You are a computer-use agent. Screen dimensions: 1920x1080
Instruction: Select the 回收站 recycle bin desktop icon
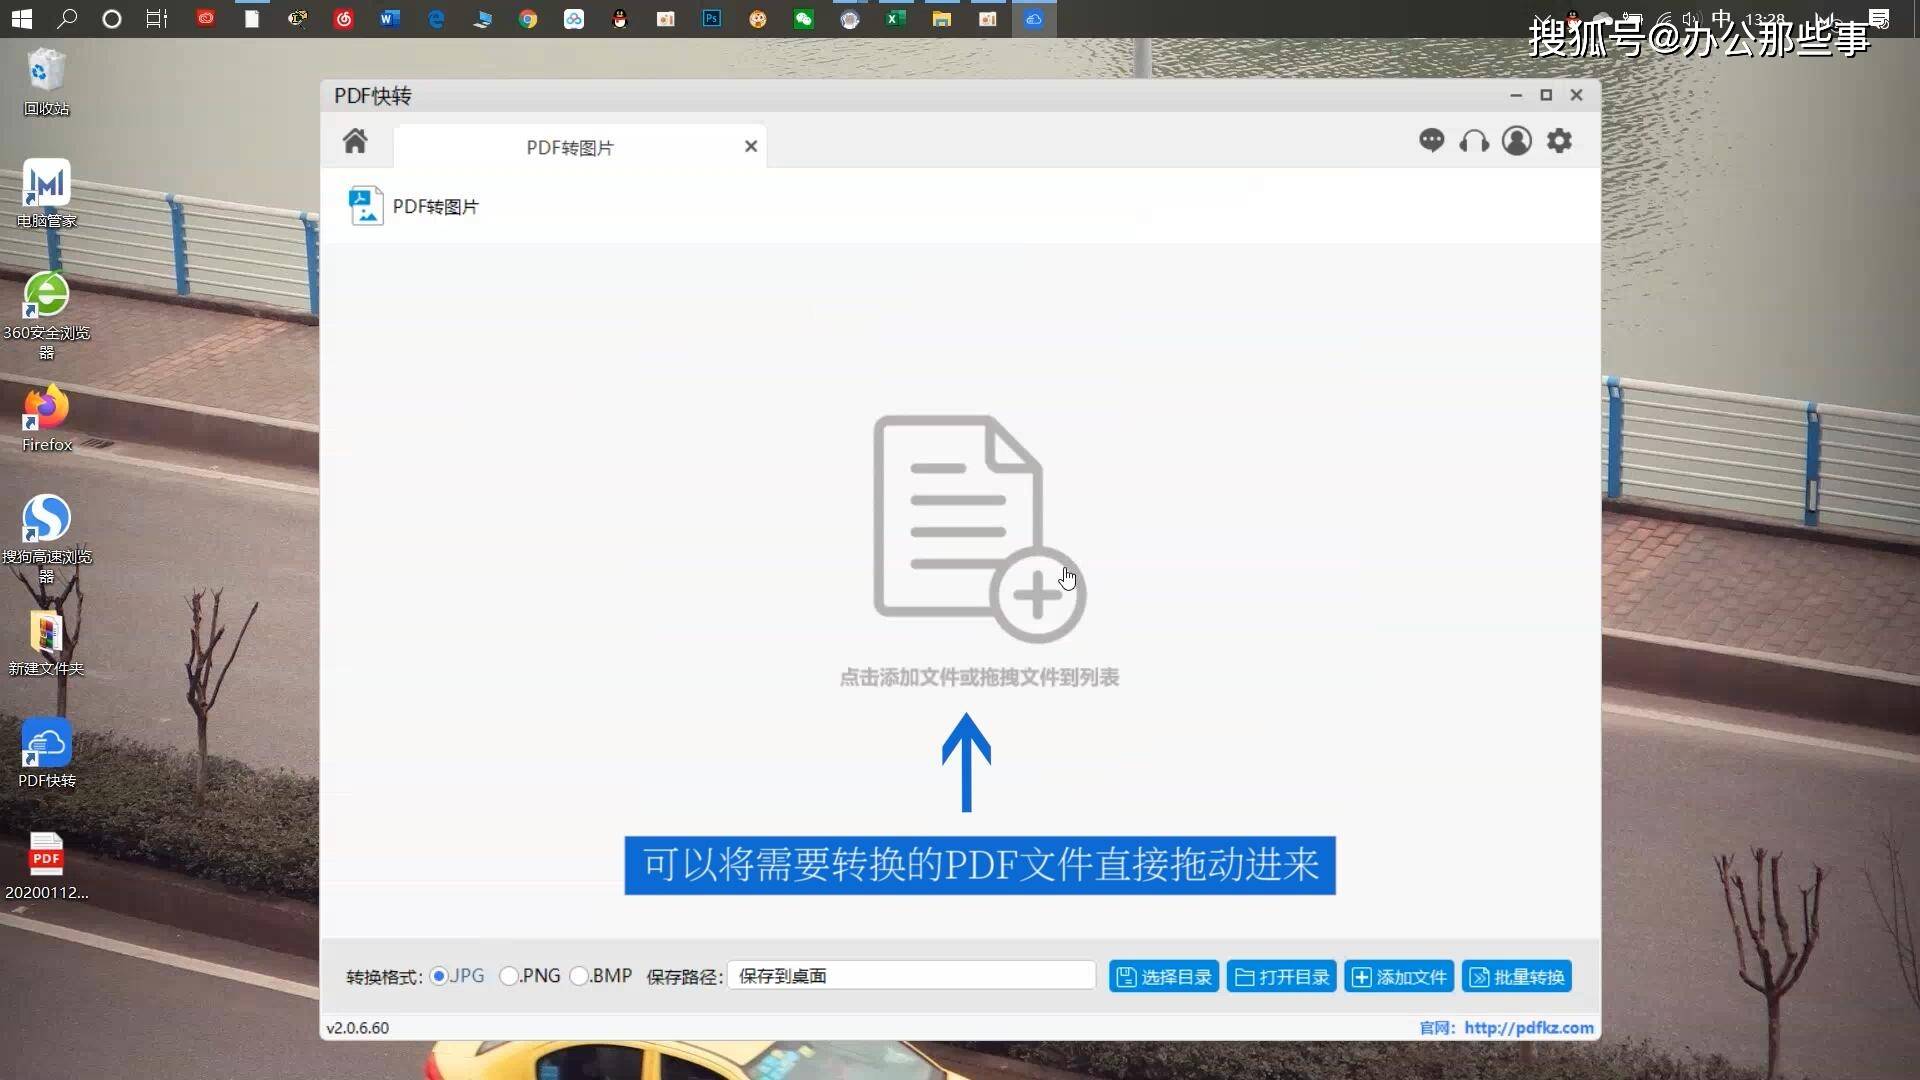(46, 82)
